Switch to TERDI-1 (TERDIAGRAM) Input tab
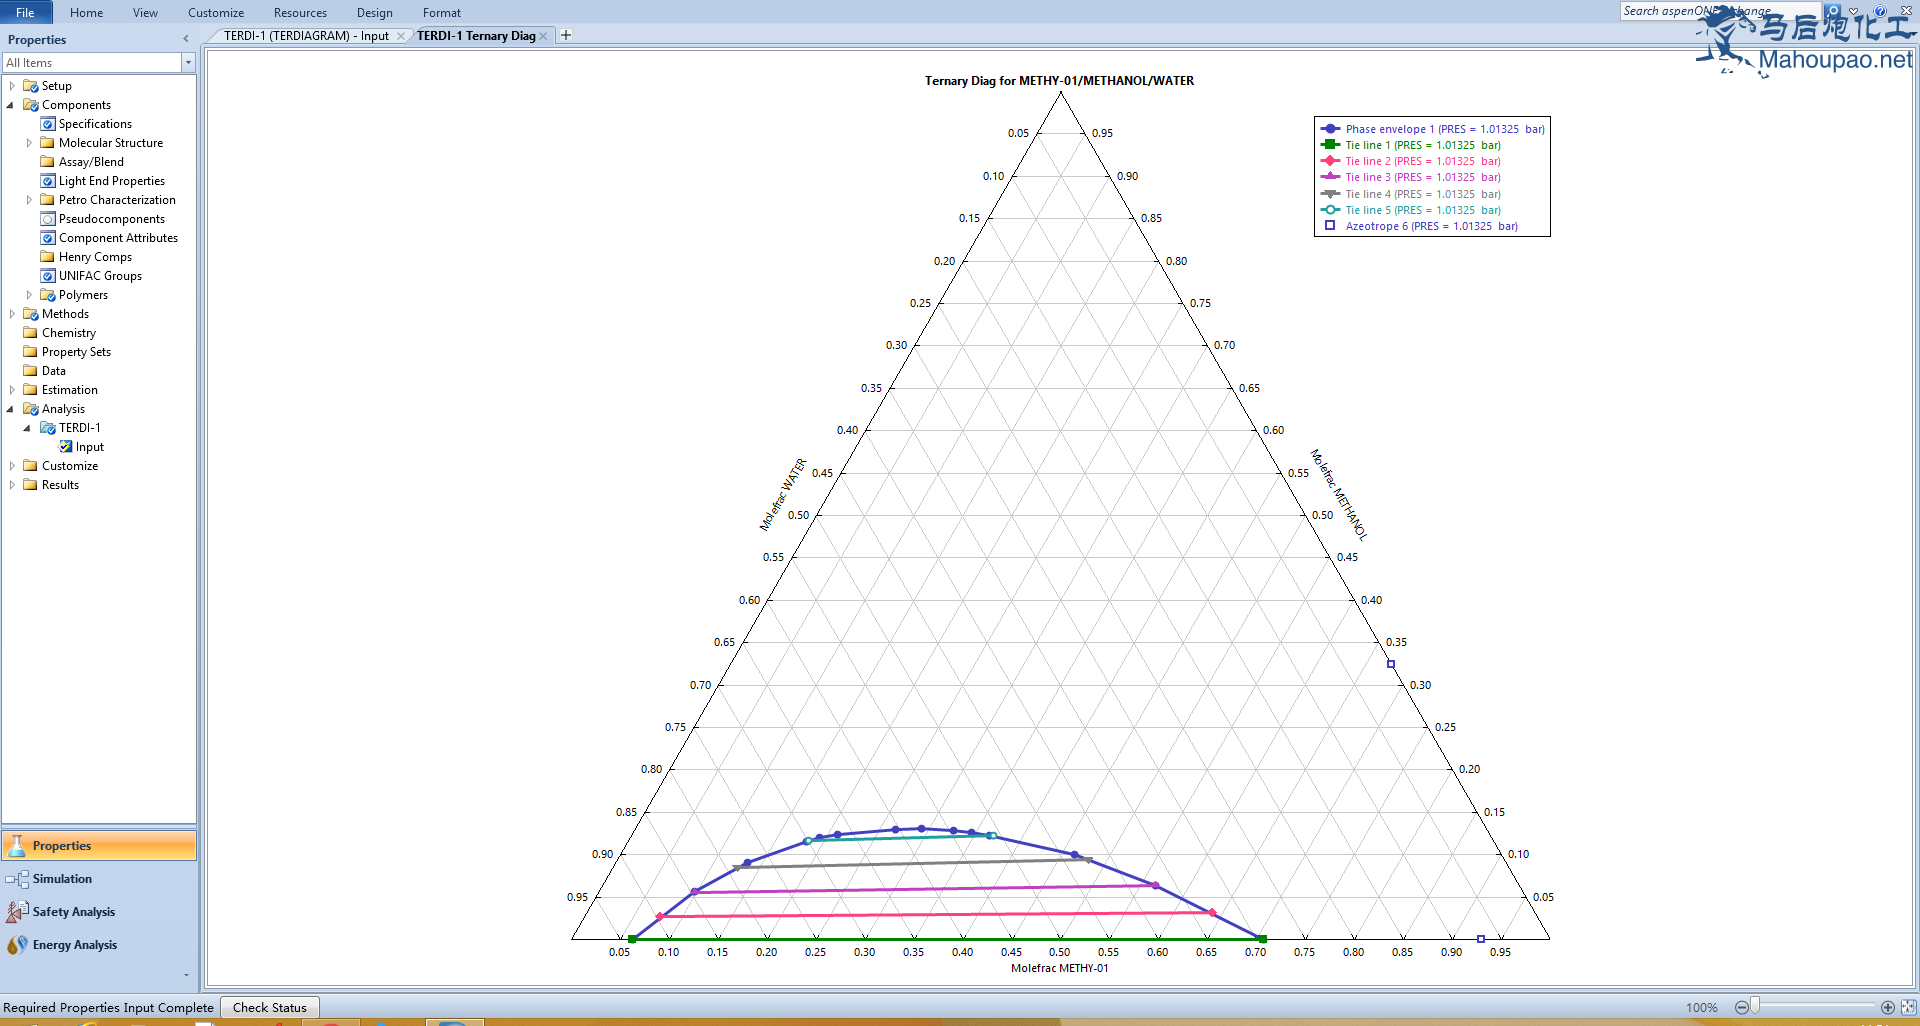The height and width of the screenshot is (1026, 1920). click(x=306, y=36)
